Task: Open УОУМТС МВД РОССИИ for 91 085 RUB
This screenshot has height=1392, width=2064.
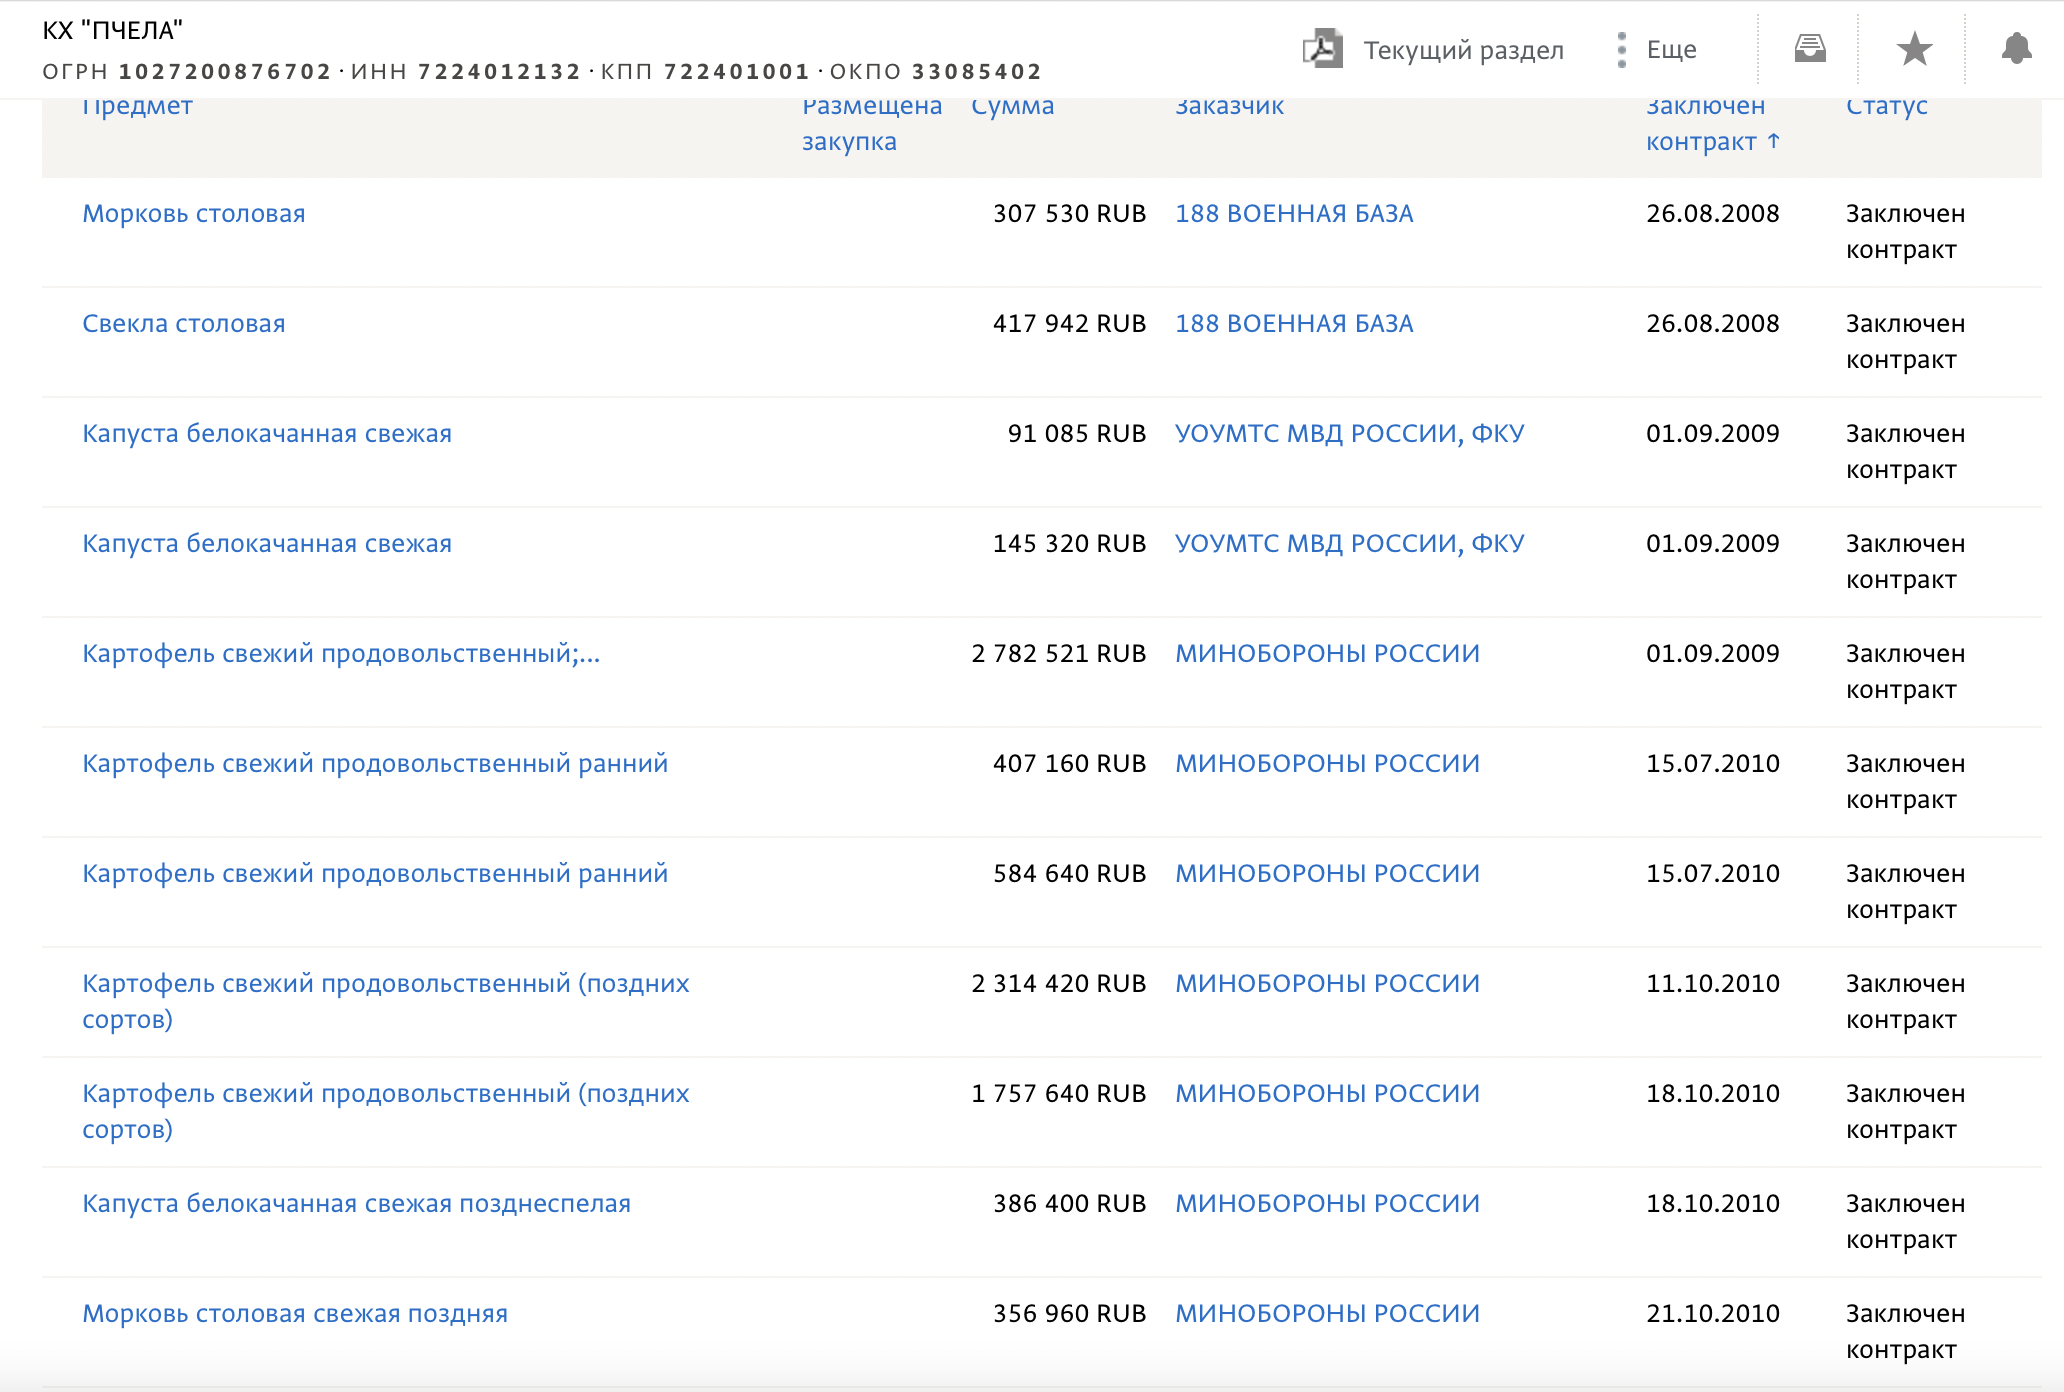Action: coord(1350,434)
